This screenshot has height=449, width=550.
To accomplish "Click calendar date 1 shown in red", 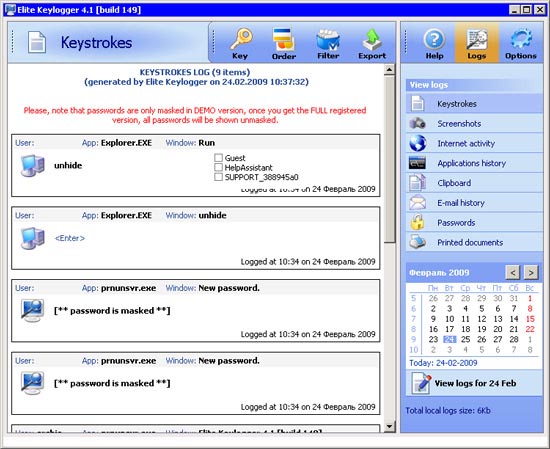I will pyautogui.click(x=530, y=299).
